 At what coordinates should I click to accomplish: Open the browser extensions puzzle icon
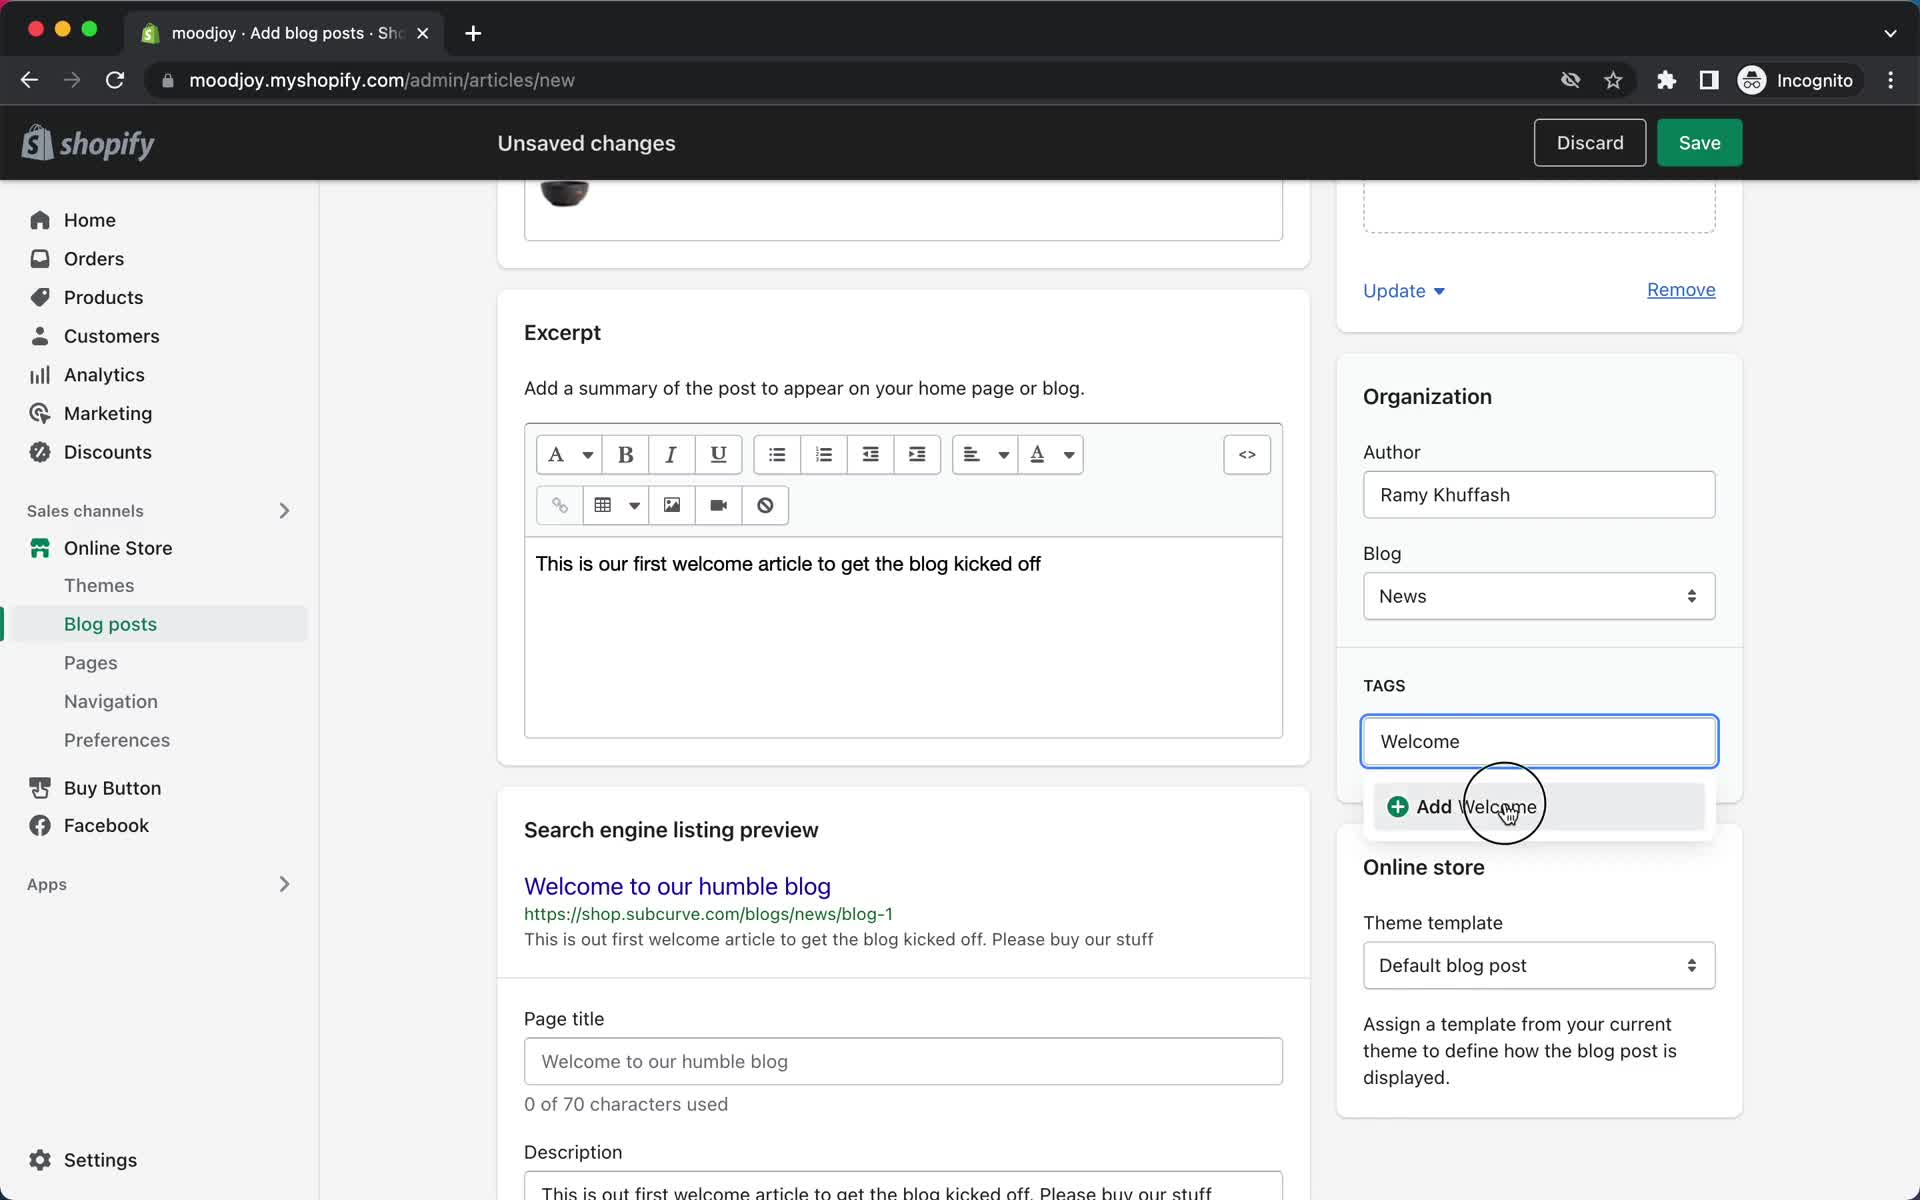tap(1666, 80)
